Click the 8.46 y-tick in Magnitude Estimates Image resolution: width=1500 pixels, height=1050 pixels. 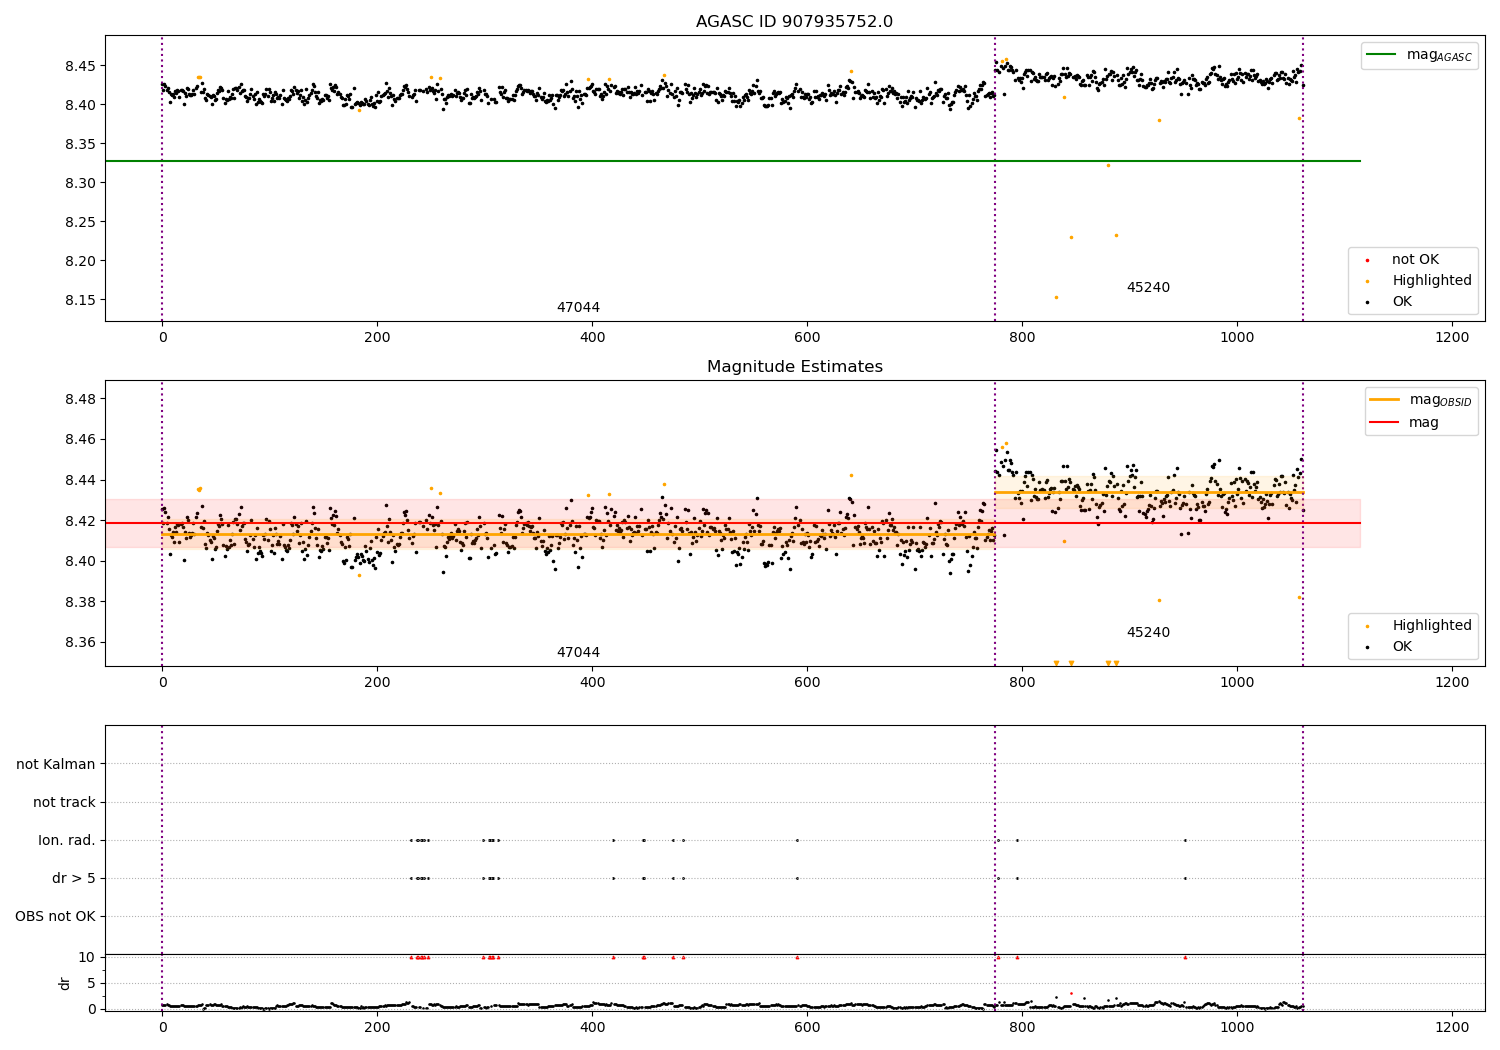(80, 439)
